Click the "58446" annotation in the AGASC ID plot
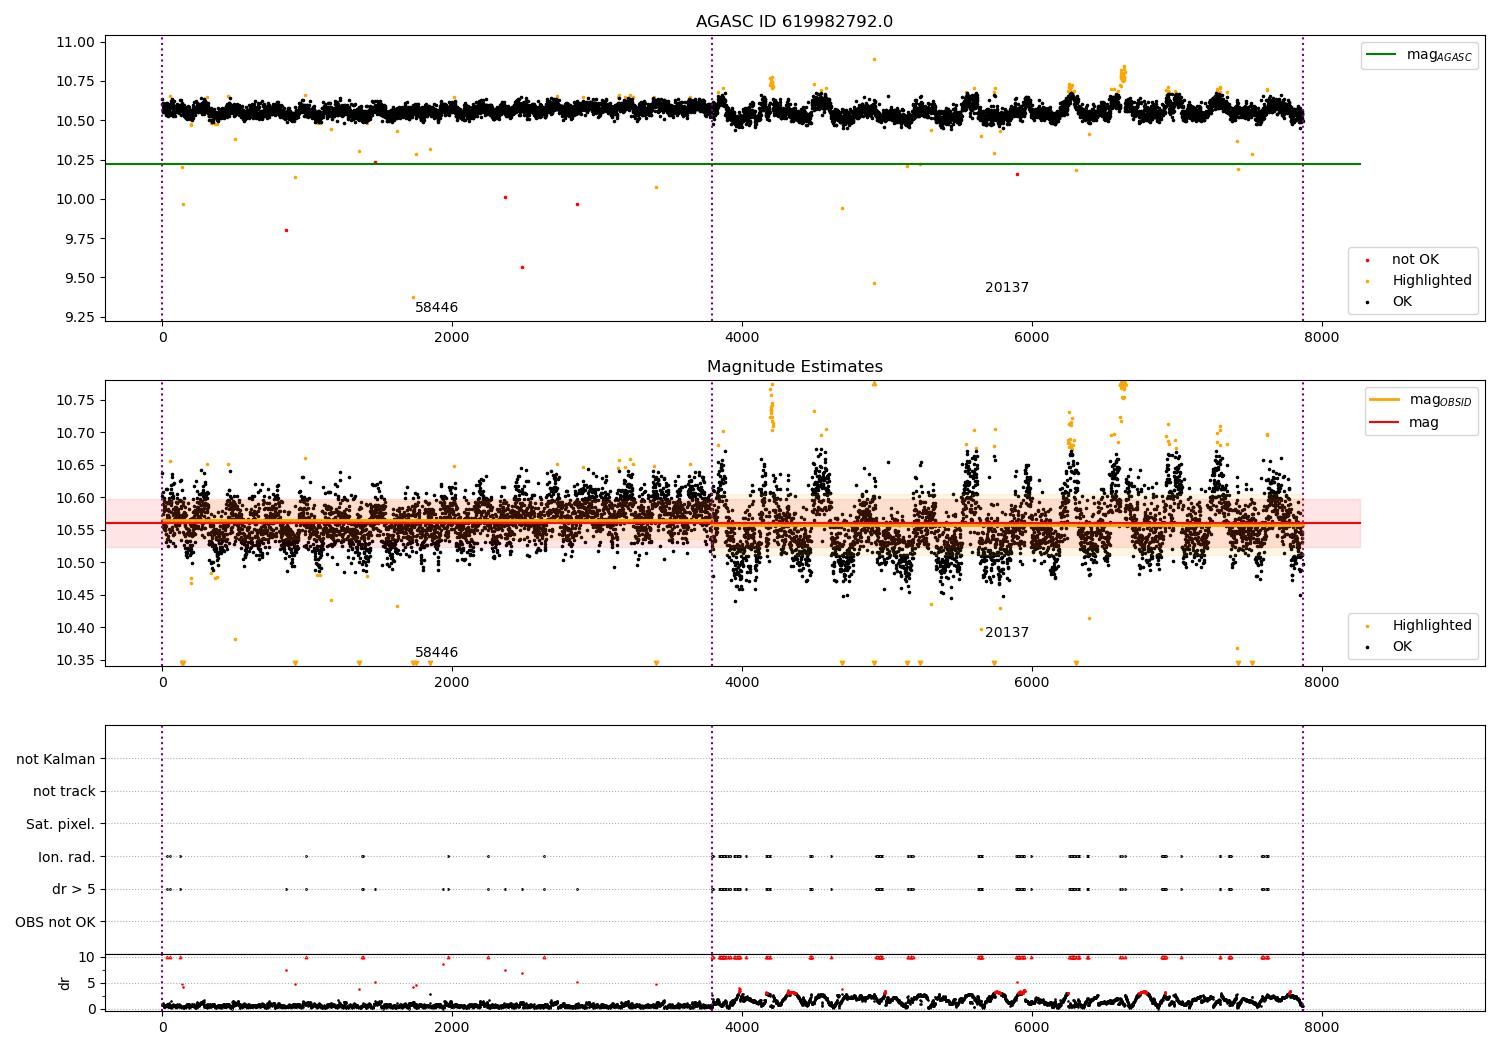Viewport: 1500px width, 1050px height. (x=436, y=308)
